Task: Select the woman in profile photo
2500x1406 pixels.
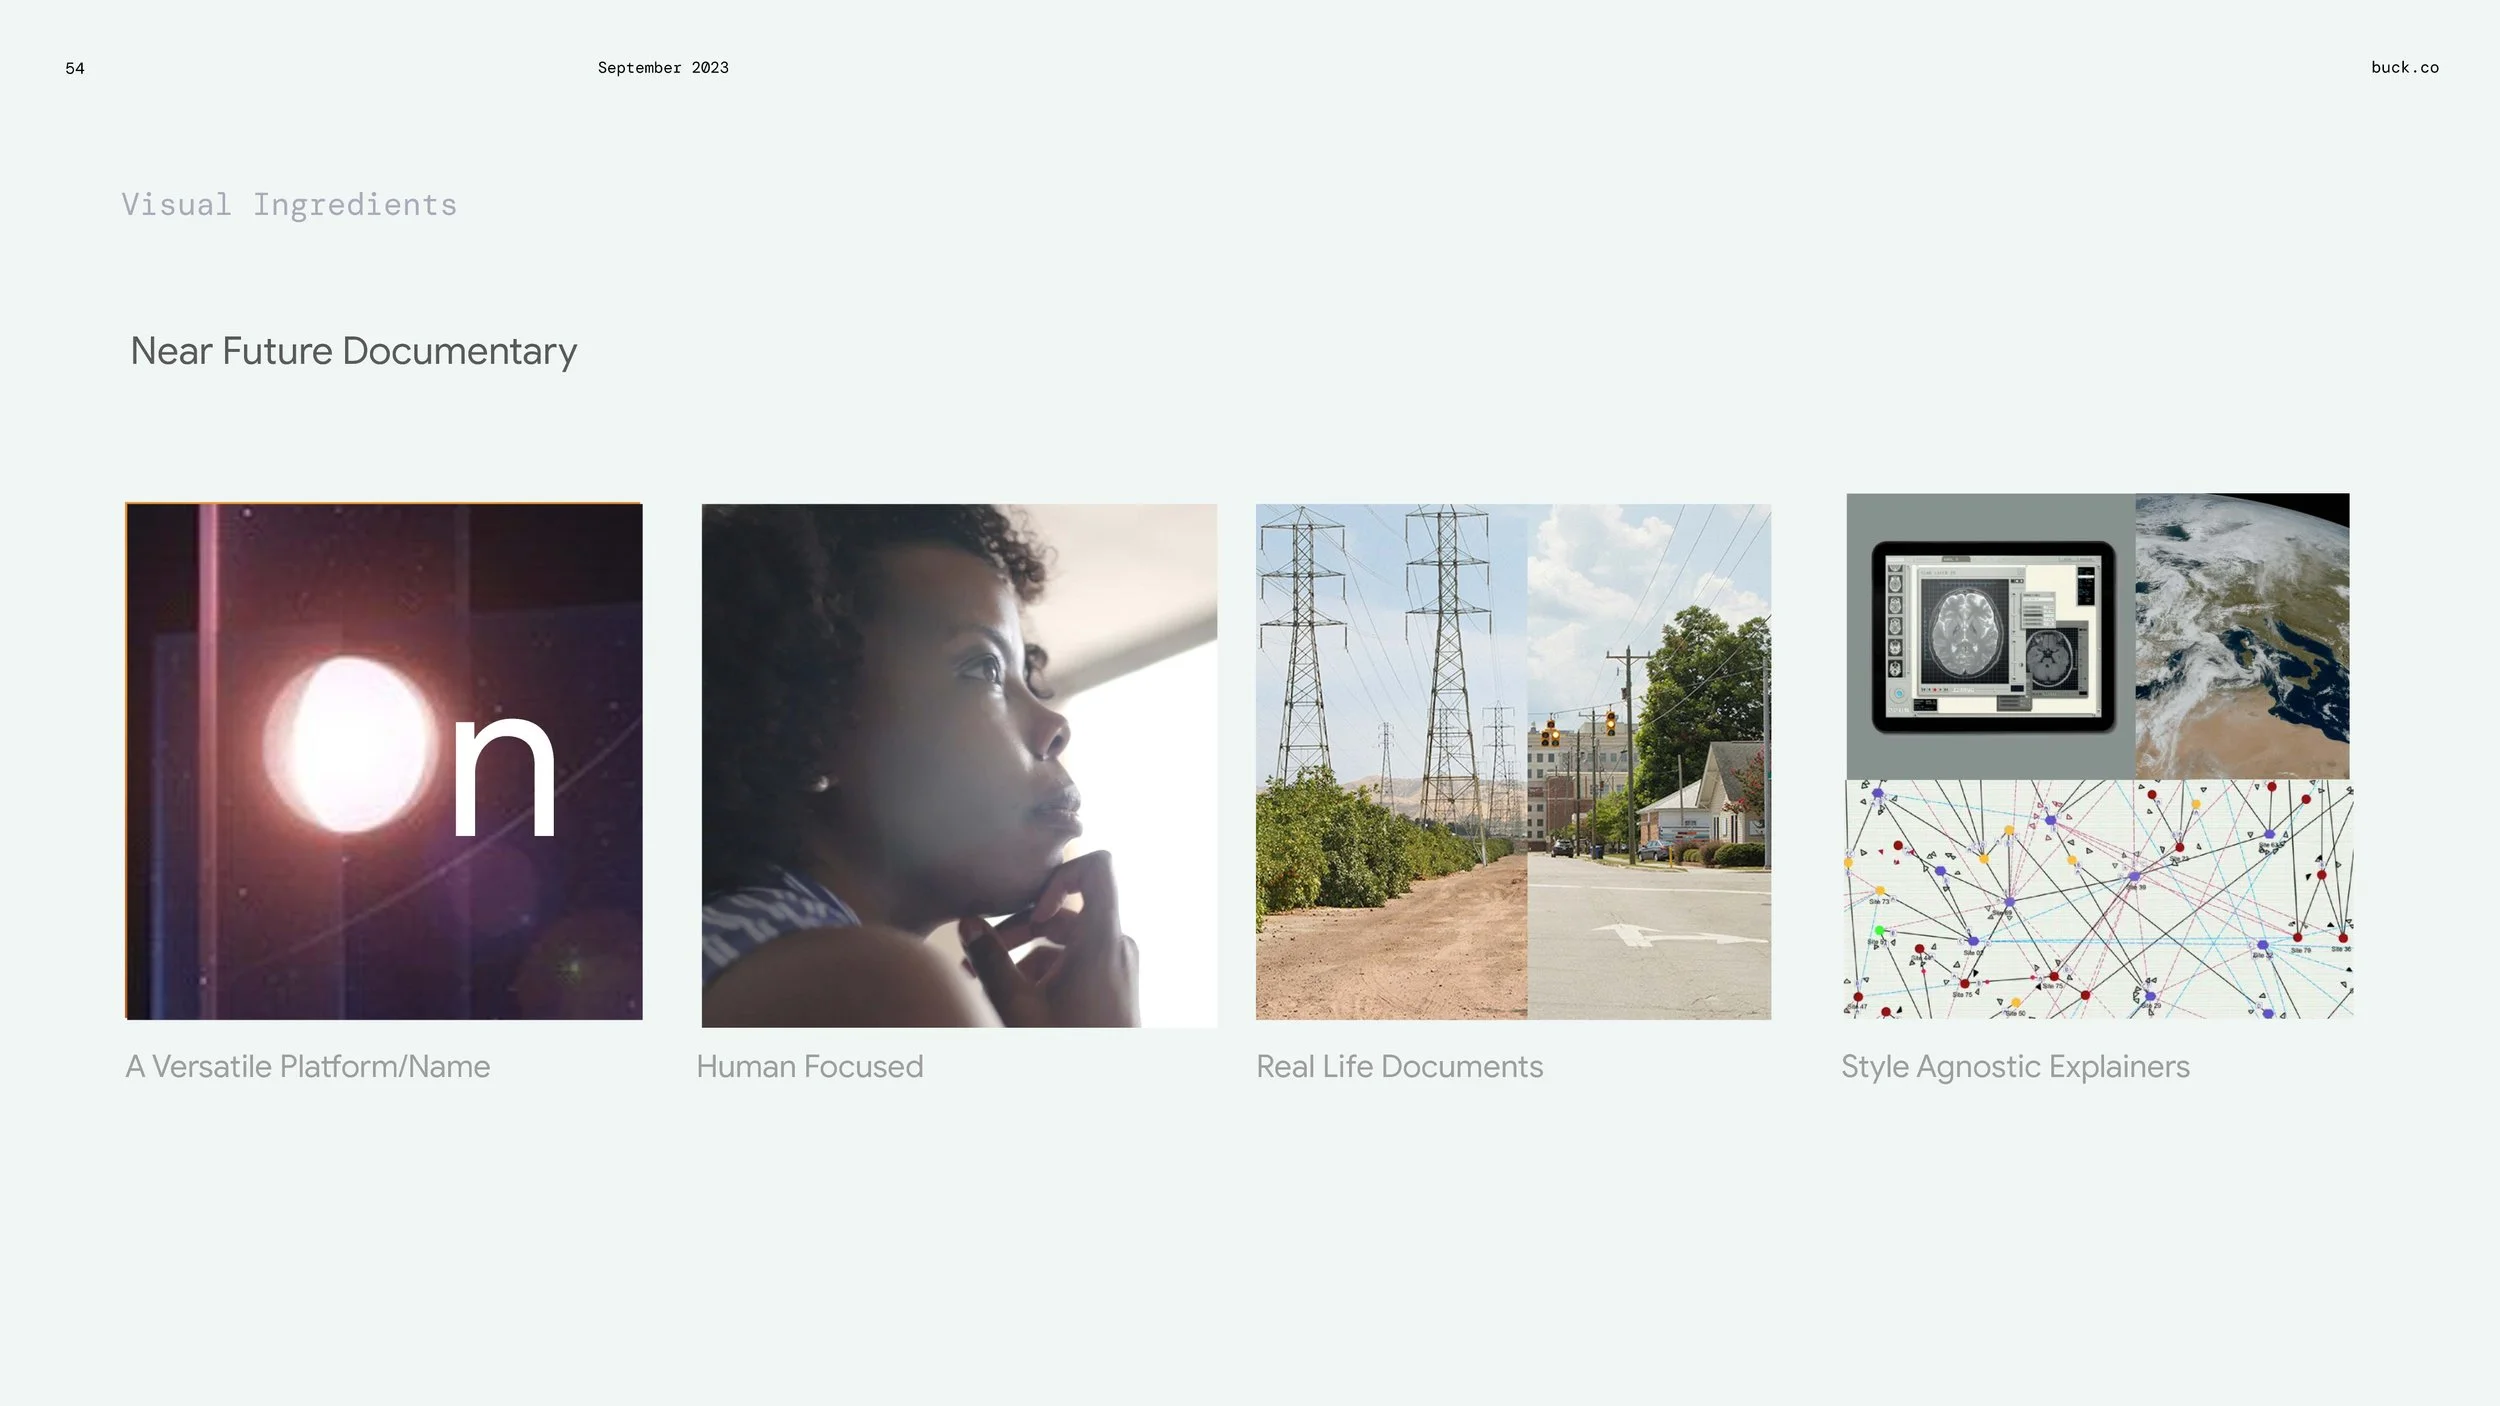Action: point(959,765)
